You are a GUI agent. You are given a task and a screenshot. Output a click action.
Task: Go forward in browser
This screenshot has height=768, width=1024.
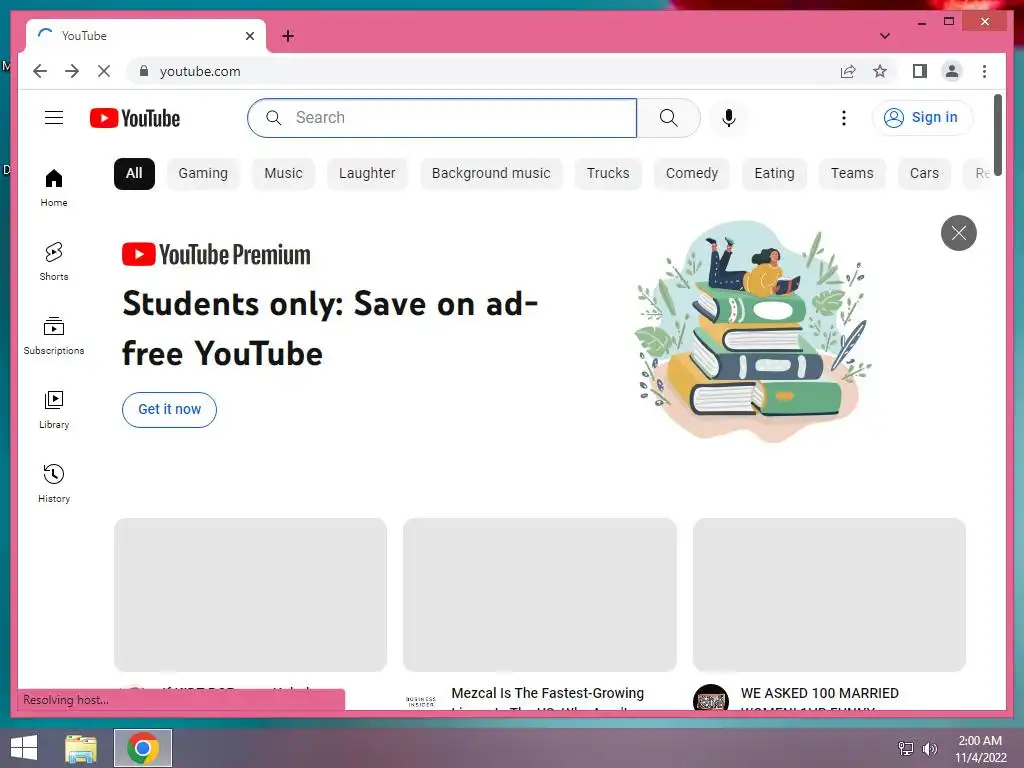click(72, 71)
